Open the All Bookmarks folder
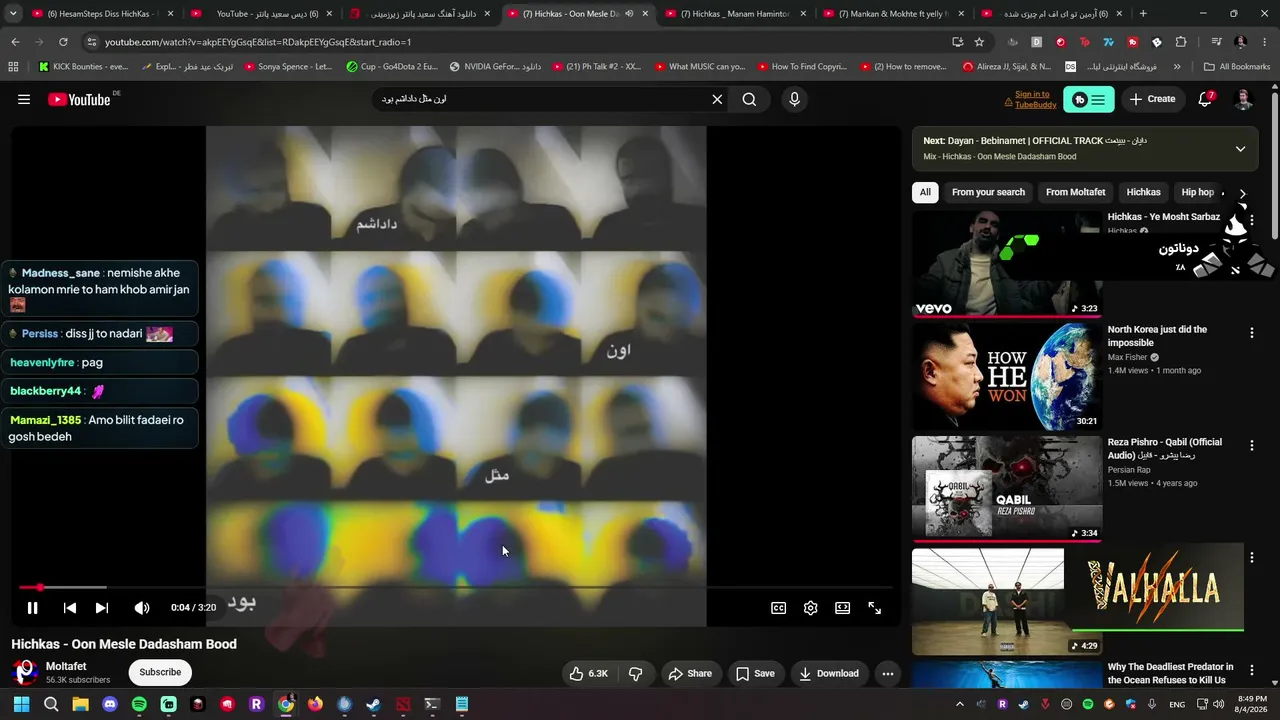Image resolution: width=1280 pixels, height=720 pixels. [1237, 67]
